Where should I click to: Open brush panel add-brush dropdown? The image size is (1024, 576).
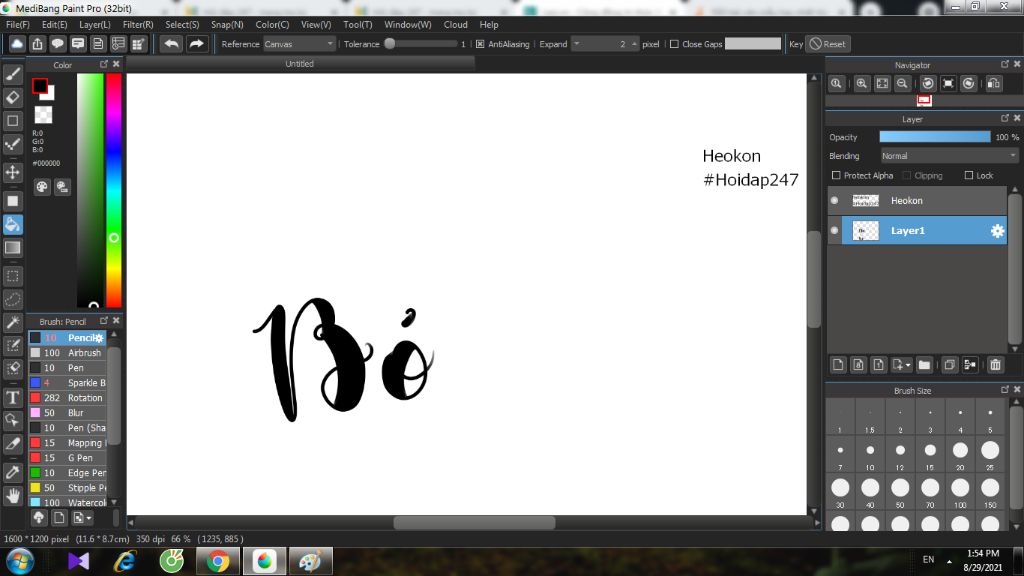coord(89,518)
